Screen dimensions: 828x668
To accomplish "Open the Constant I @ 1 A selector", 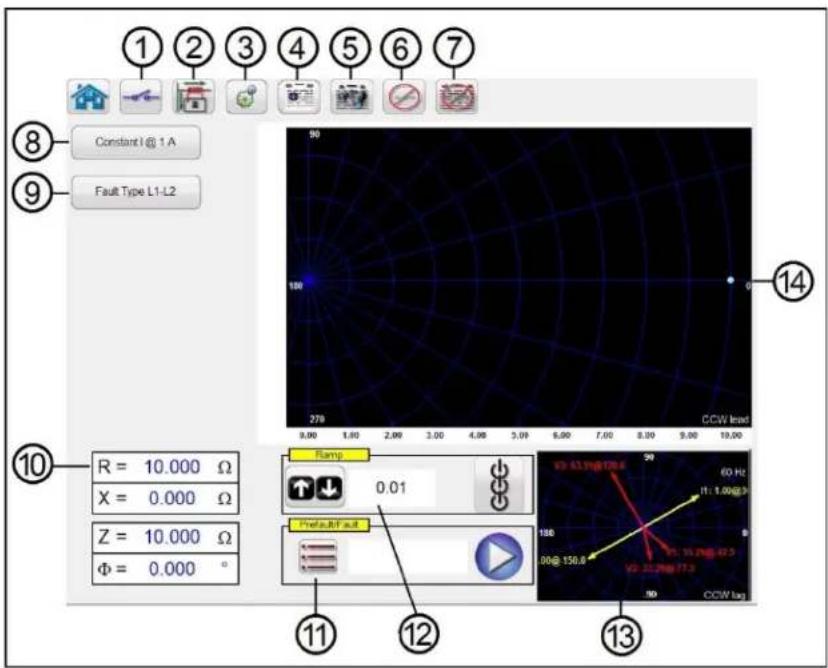I will (x=136, y=142).
